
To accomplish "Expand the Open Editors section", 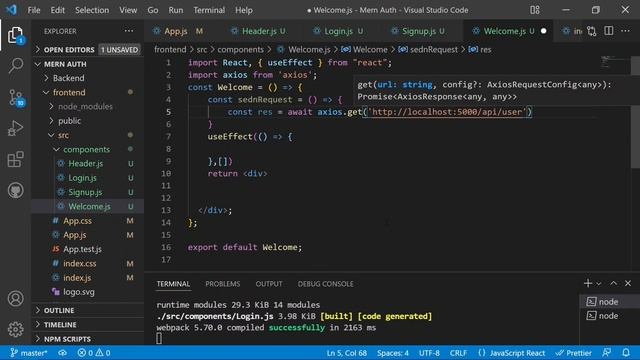I will [x=87, y=49].
